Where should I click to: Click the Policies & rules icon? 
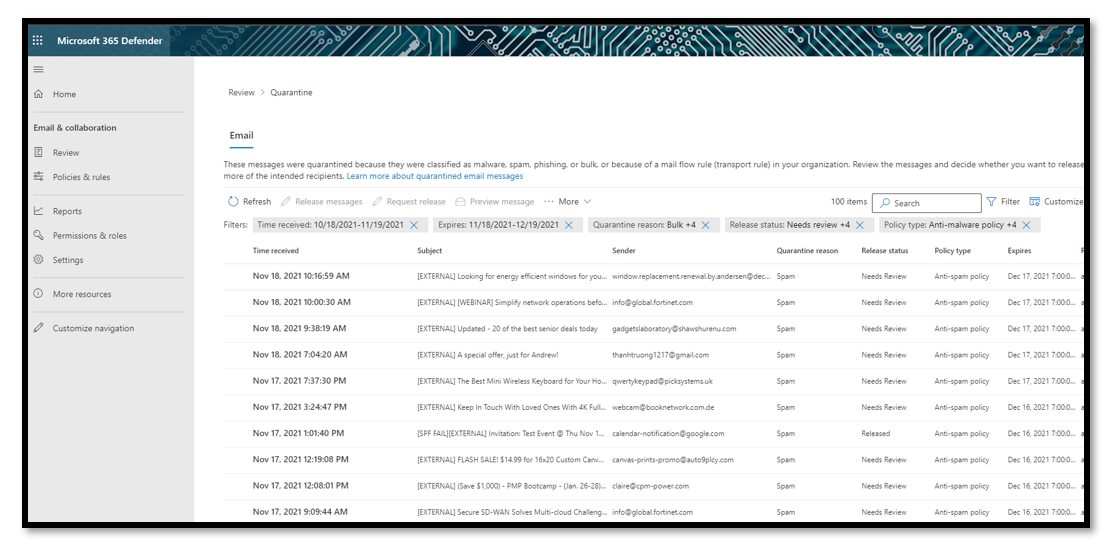[39, 176]
